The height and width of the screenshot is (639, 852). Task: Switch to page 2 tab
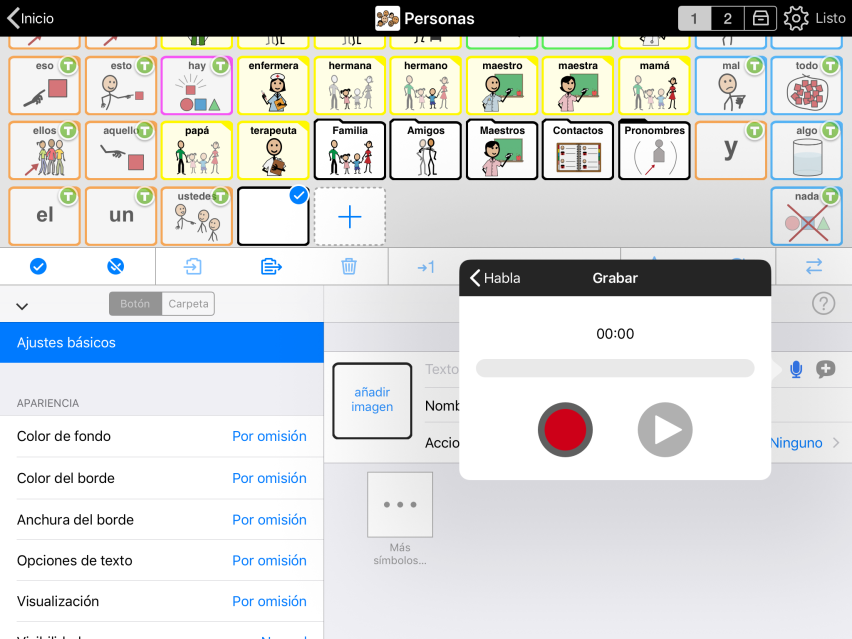[x=727, y=18]
